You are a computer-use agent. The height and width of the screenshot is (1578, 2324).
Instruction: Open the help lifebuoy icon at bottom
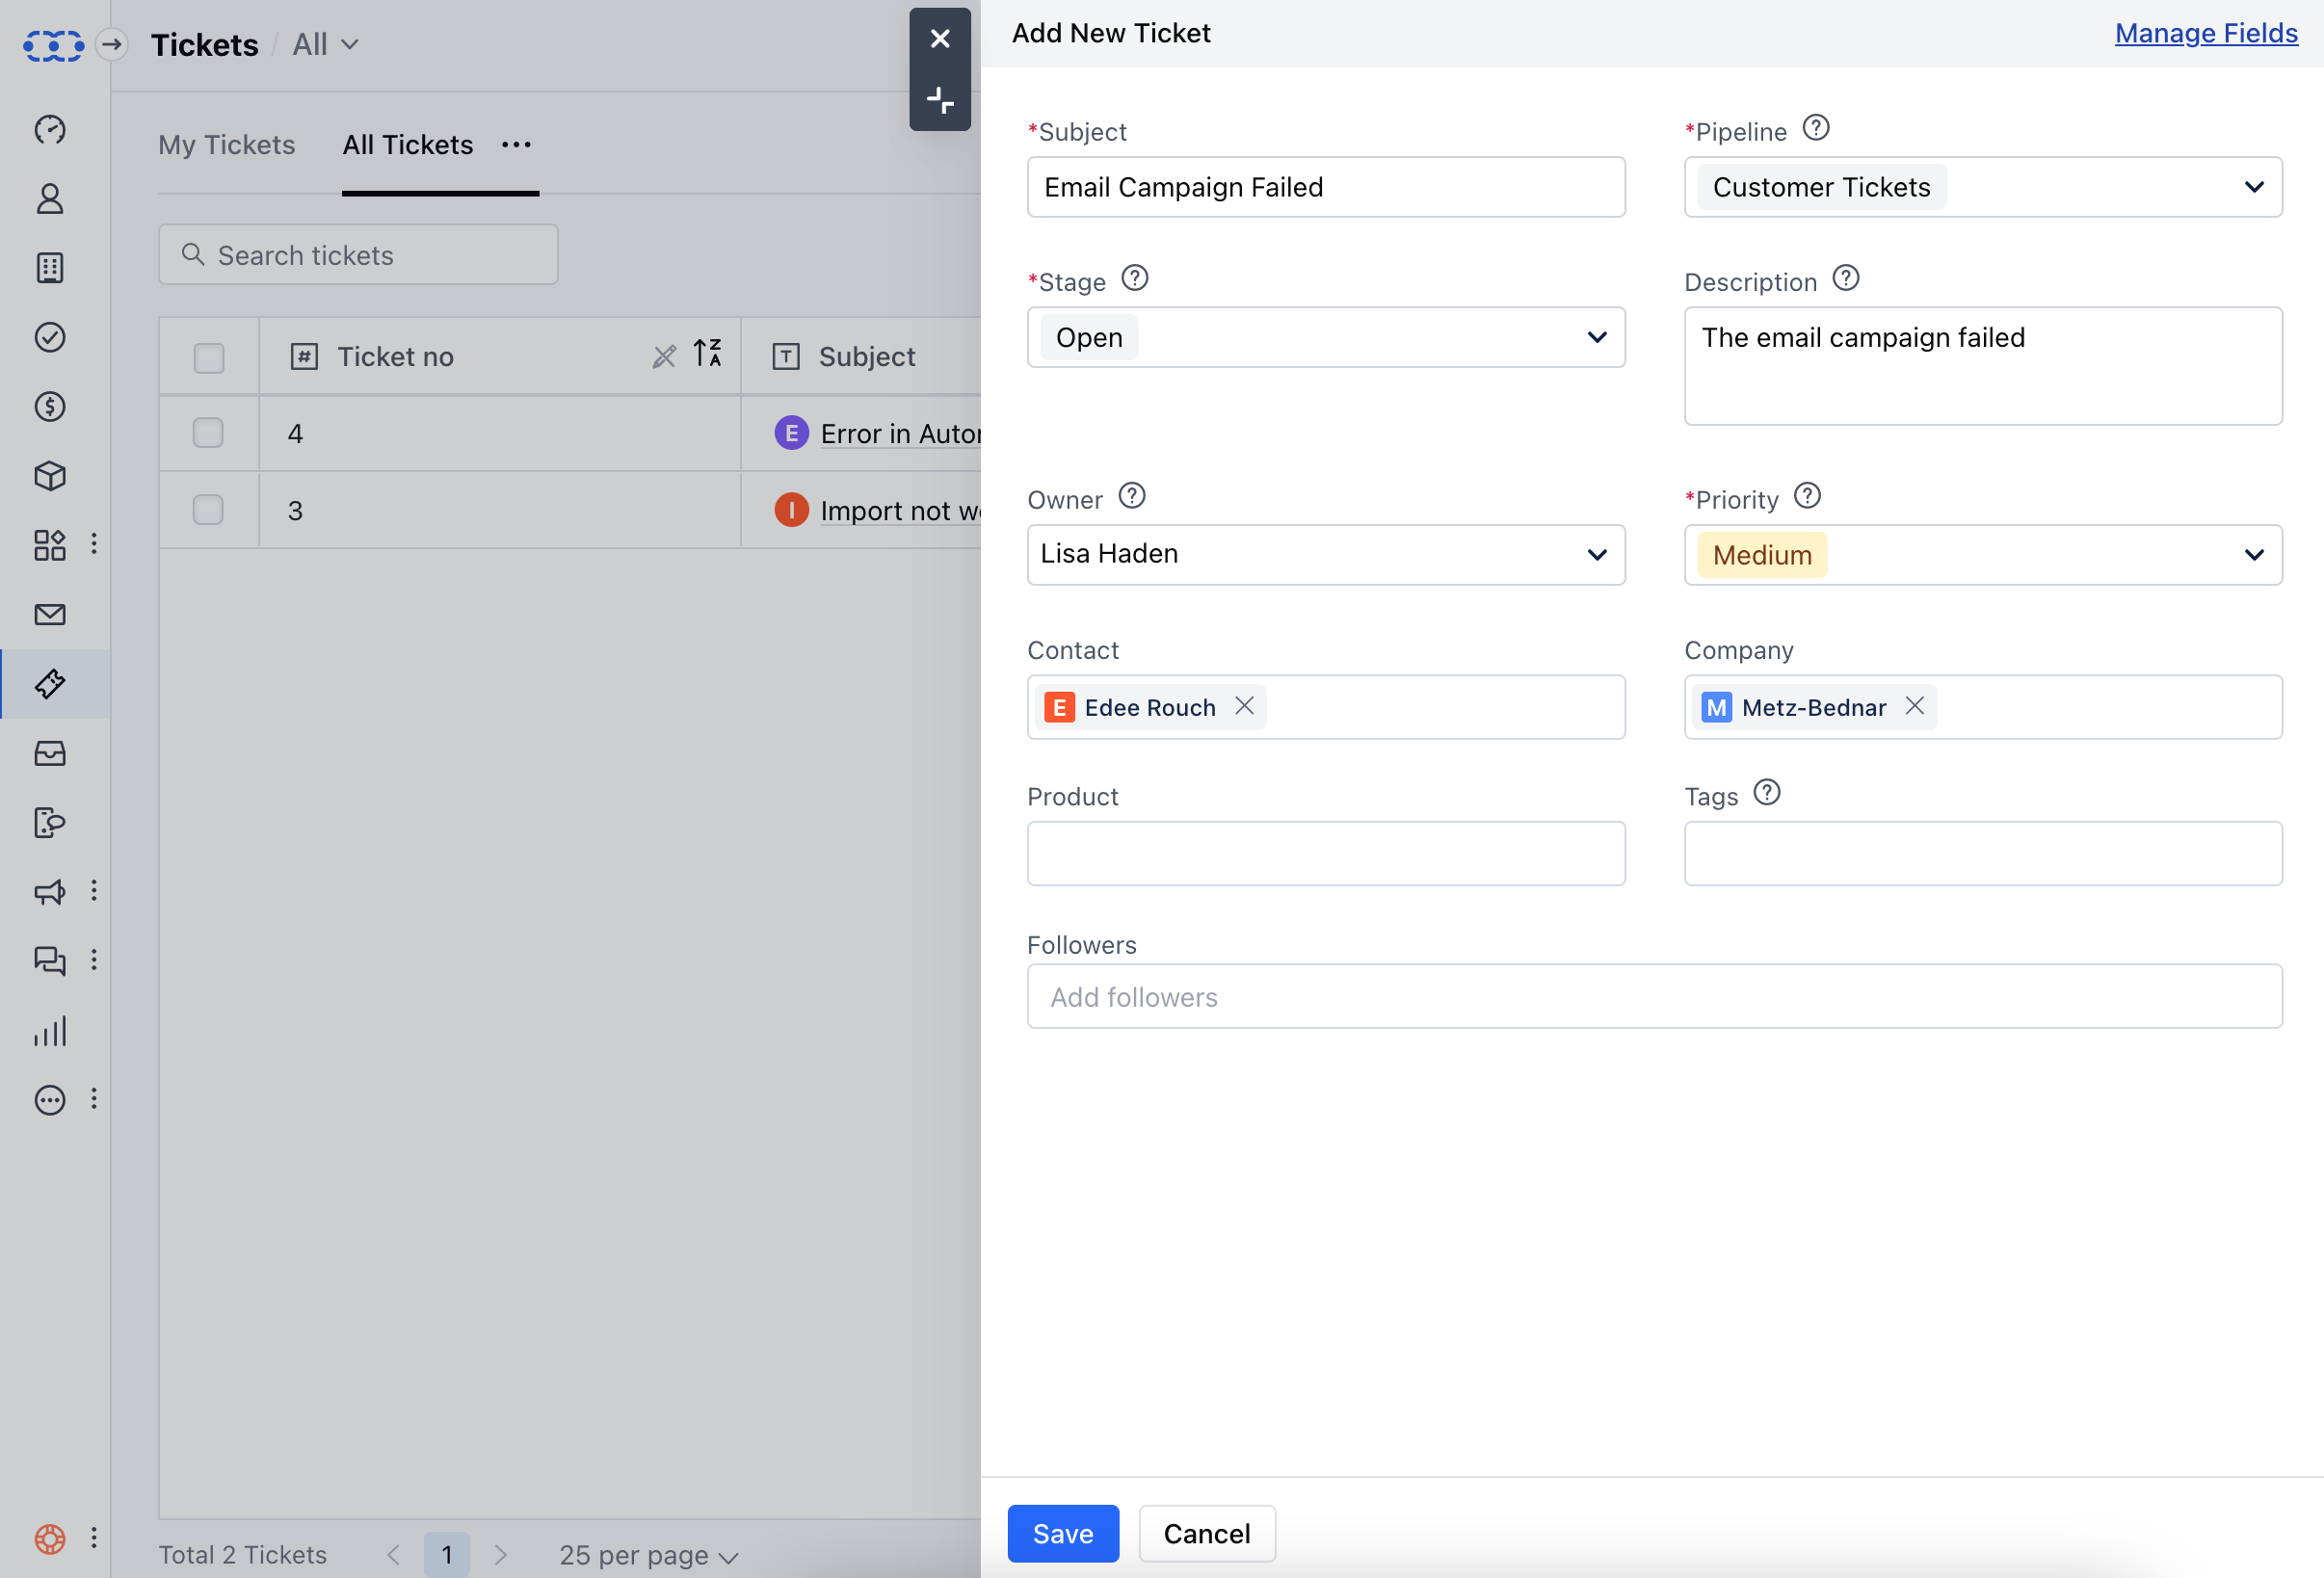[50, 1538]
